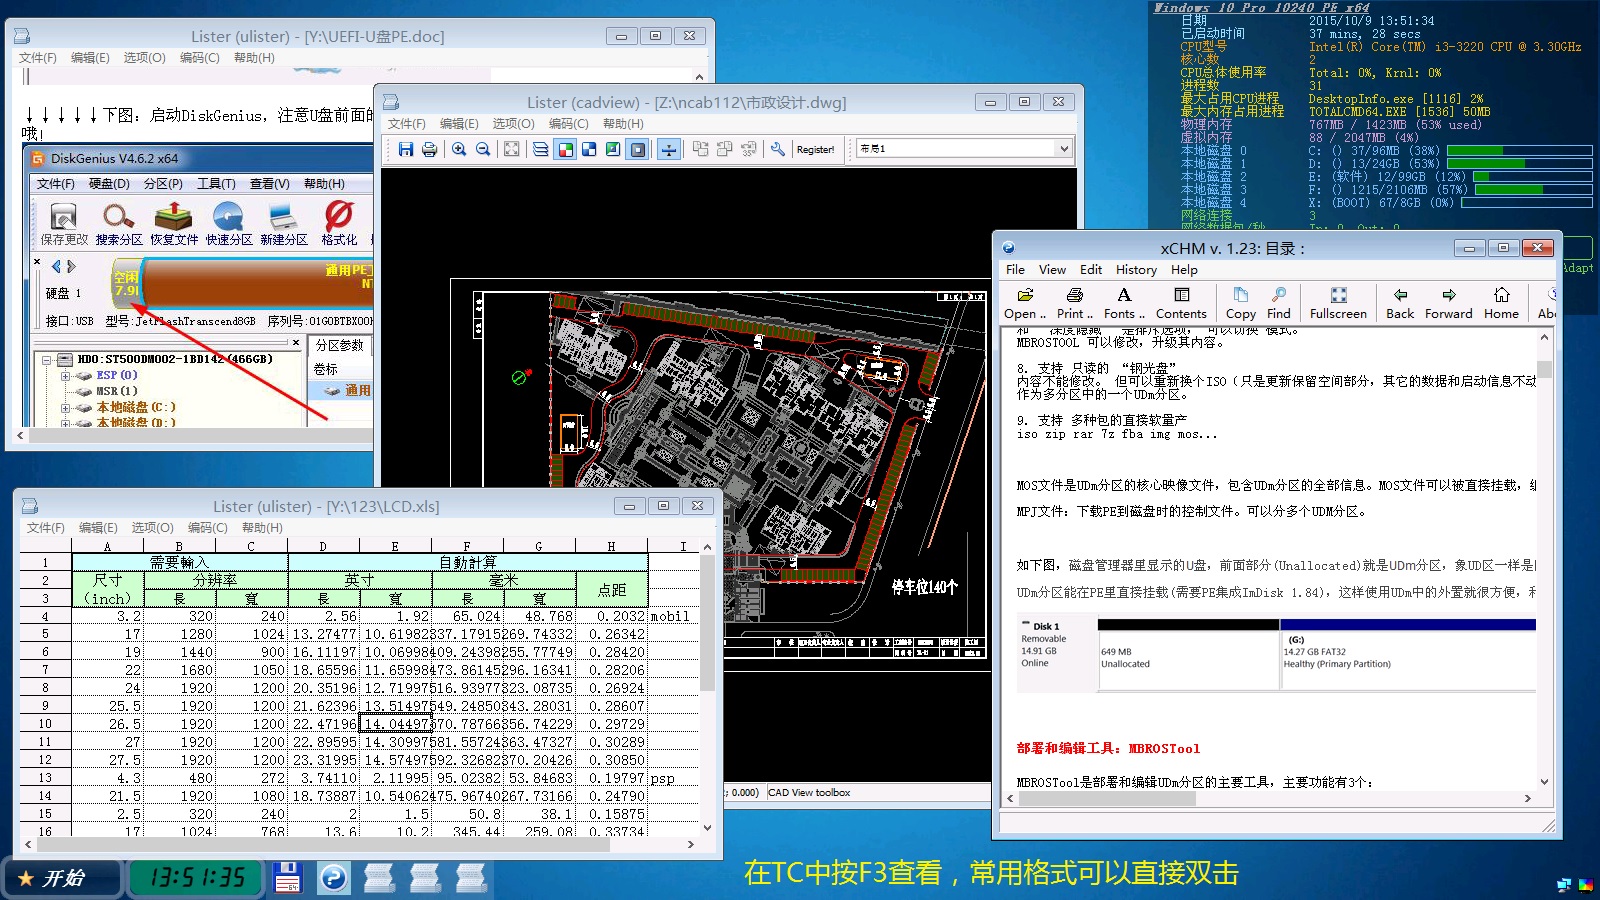The height and width of the screenshot is (900, 1600).
Task: Click column header D in LCD.xls
Action: pyautogui.click(x=323, y=546)
